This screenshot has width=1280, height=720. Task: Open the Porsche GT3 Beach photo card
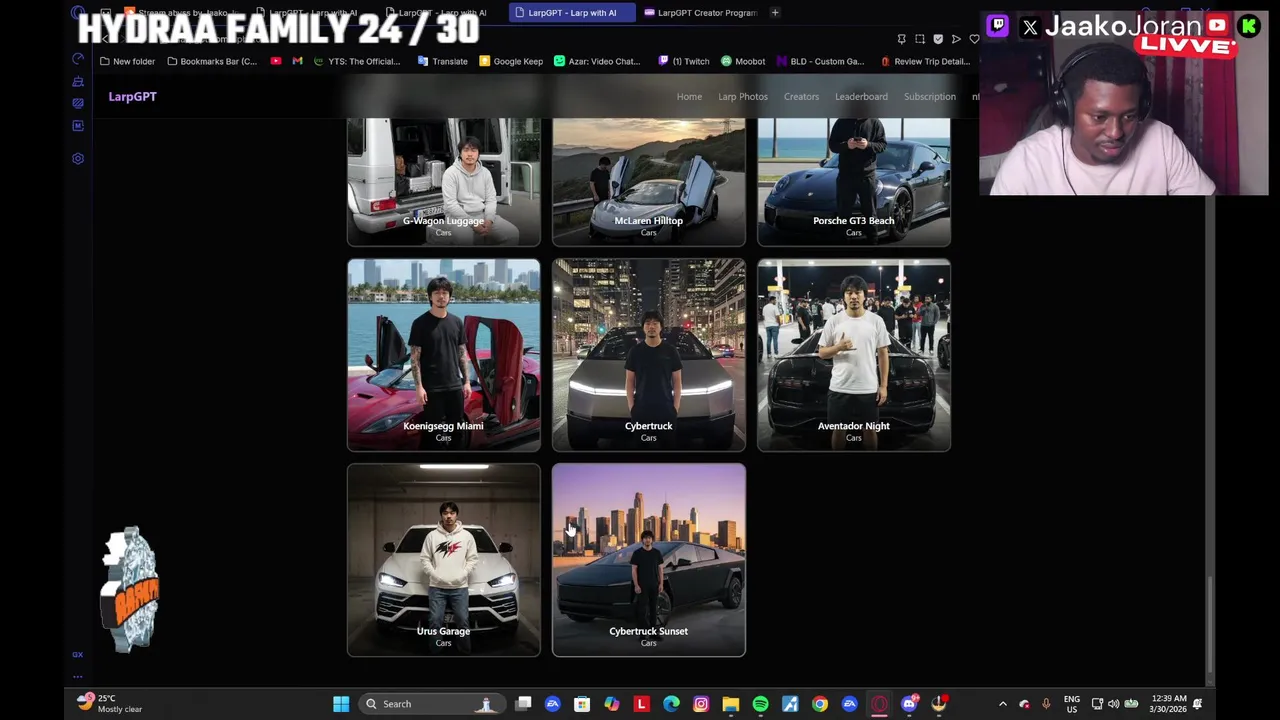[853, 182]
